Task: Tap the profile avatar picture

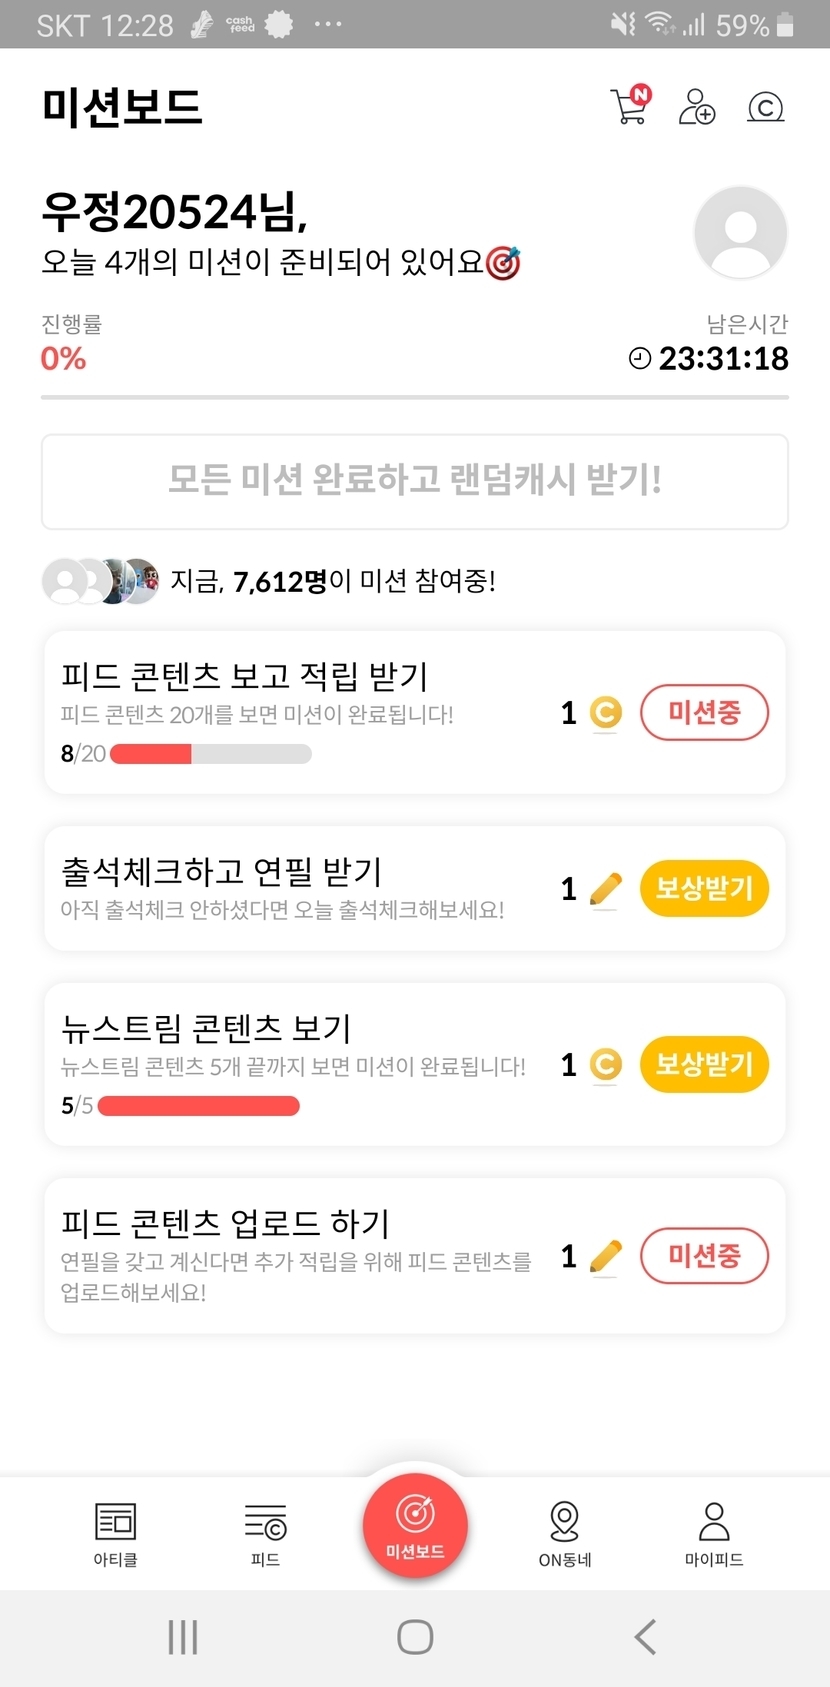Action: click(x=740, y=233)
